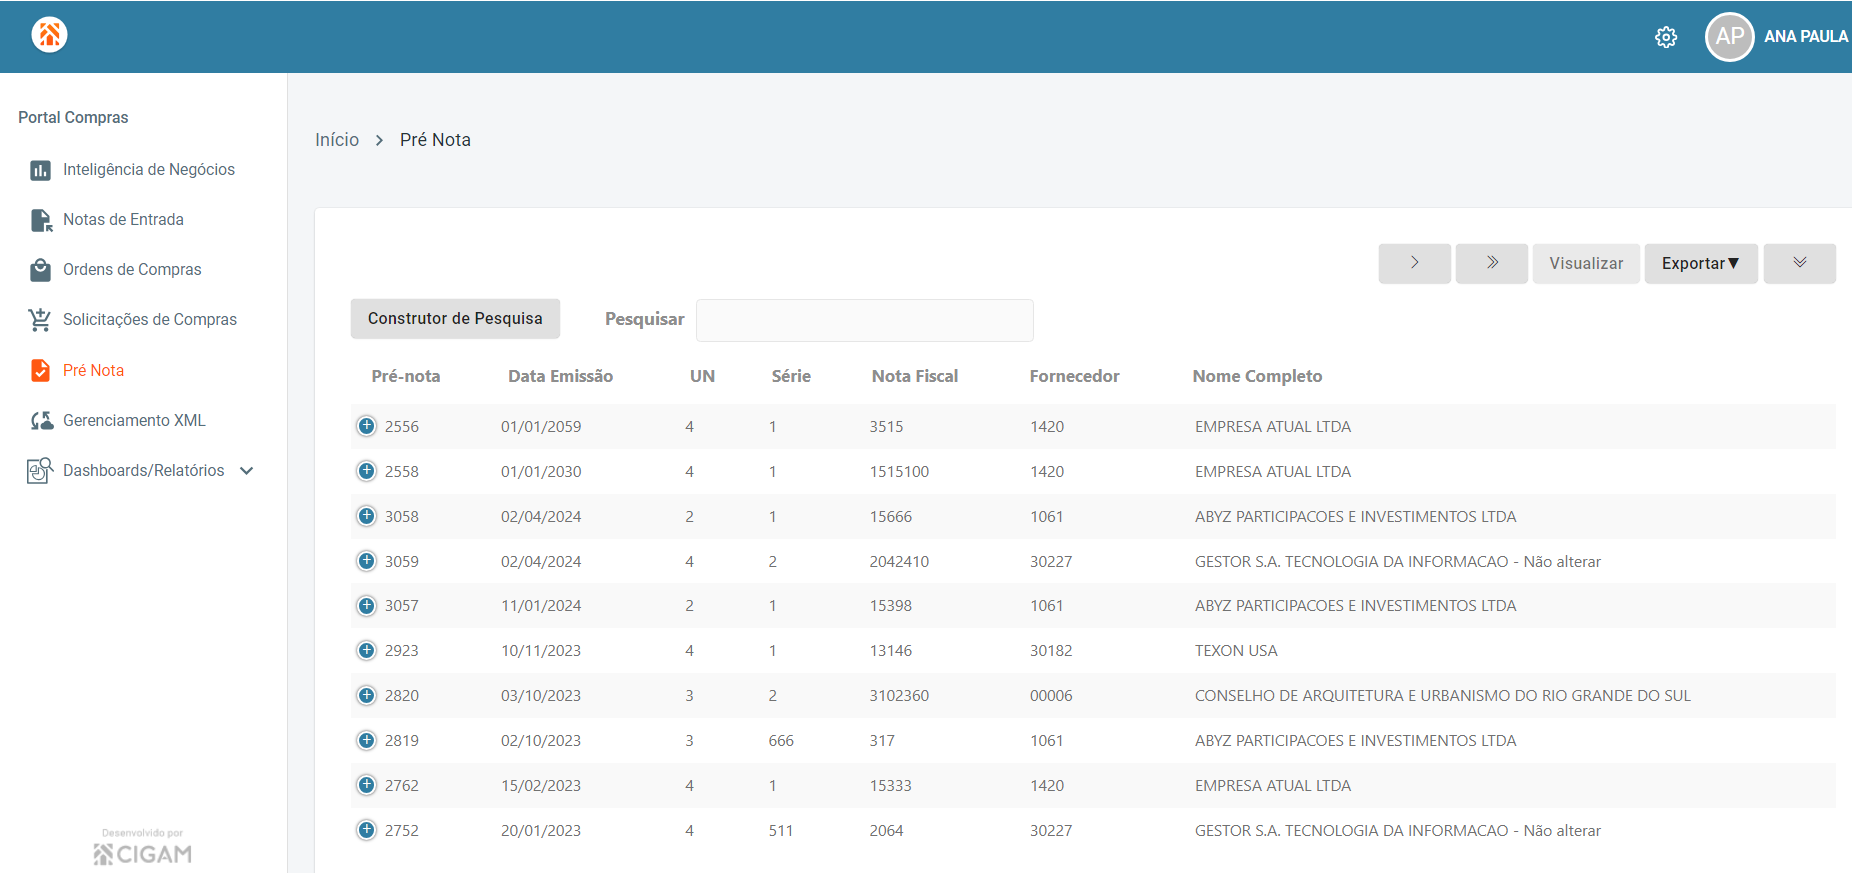Click the AP user avatar

1730,37
